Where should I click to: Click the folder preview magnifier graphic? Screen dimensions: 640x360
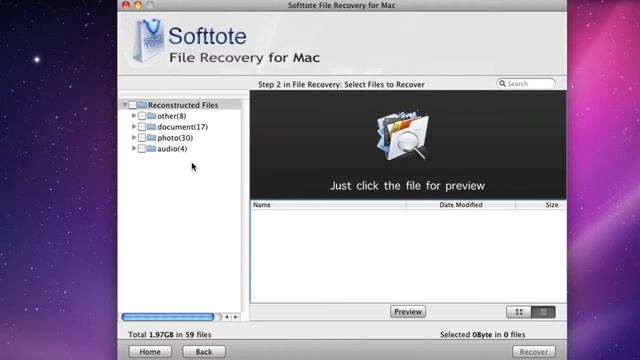403,135
